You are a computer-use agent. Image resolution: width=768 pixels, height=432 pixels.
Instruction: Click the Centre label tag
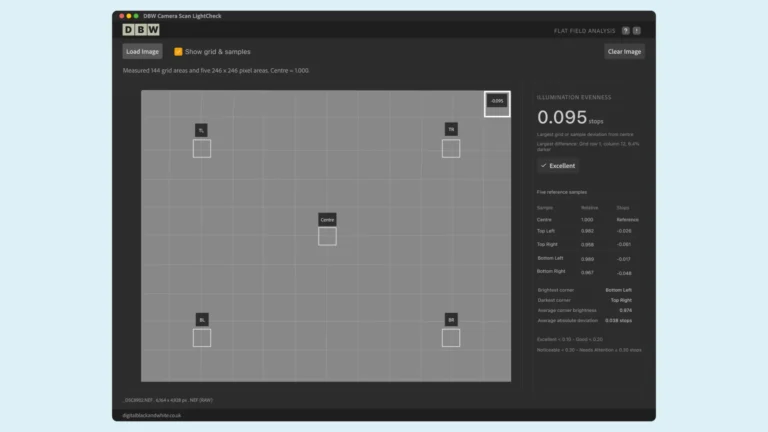pos(327,219)
